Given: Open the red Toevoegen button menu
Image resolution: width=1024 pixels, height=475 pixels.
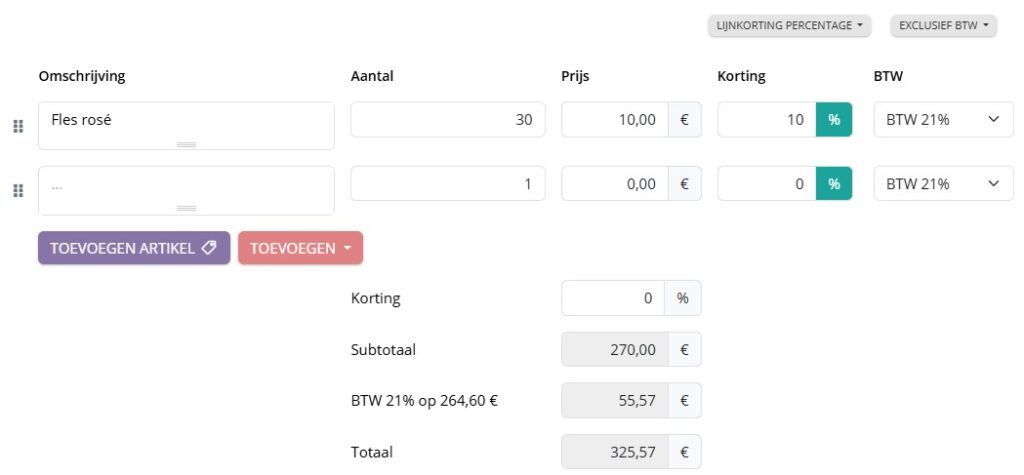Looking at the screenshot, I should click(300, 248).
